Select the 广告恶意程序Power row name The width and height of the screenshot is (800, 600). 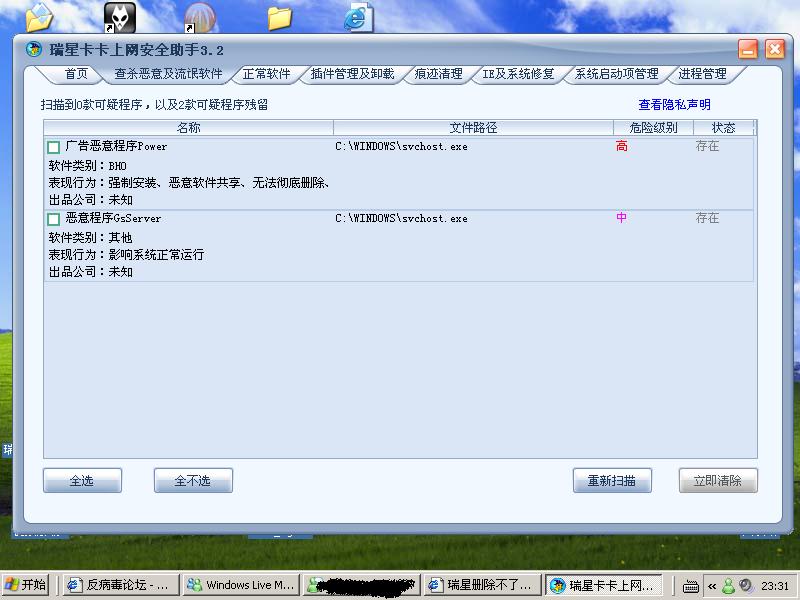pyautogui.click(x=116, y=146)
